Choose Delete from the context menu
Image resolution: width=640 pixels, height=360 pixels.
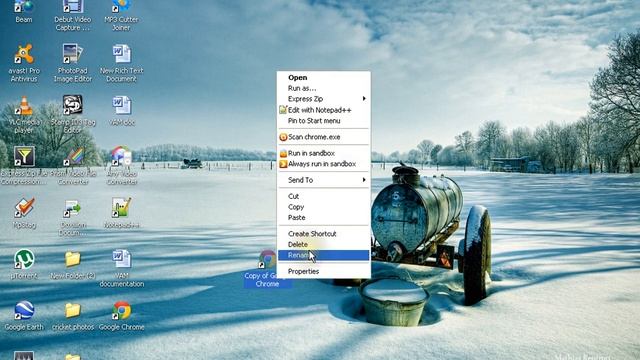click(x=324, y=244)
